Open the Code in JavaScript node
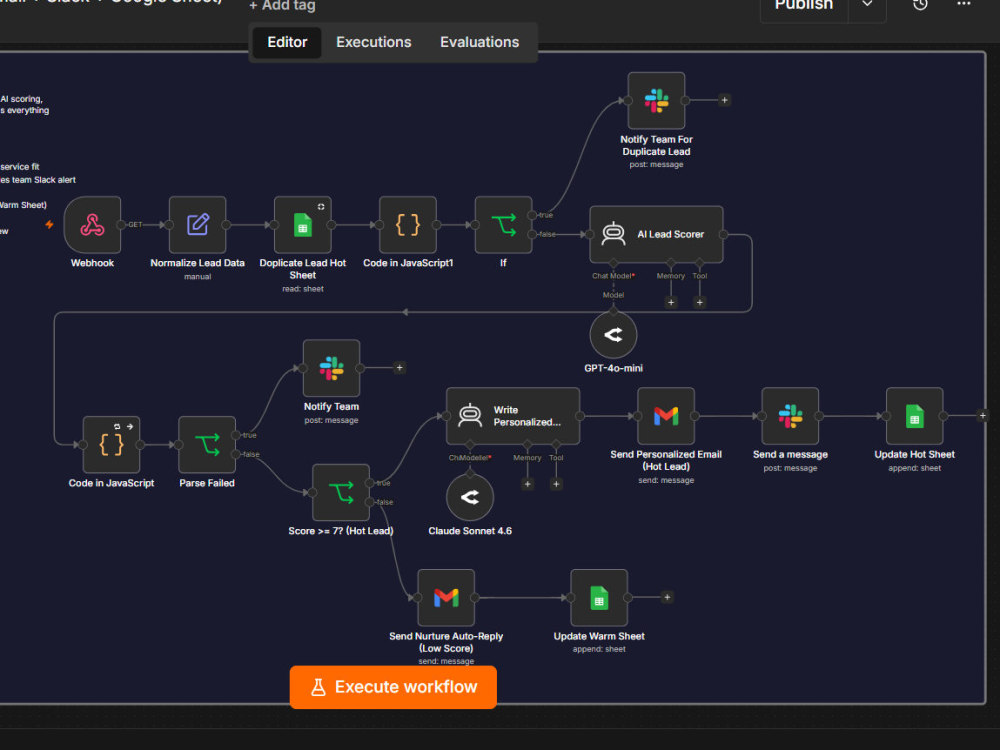The width and height of the screenshot is (1000, 750). [x=112, y=445]
